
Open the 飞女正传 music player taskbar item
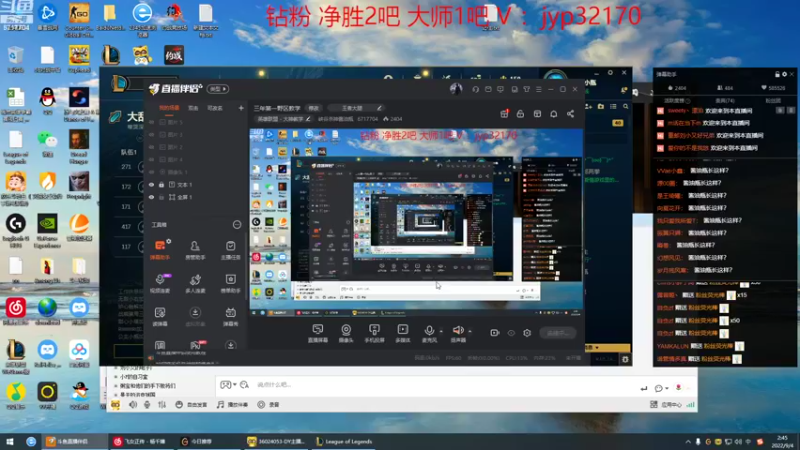[x=140, y=442]
